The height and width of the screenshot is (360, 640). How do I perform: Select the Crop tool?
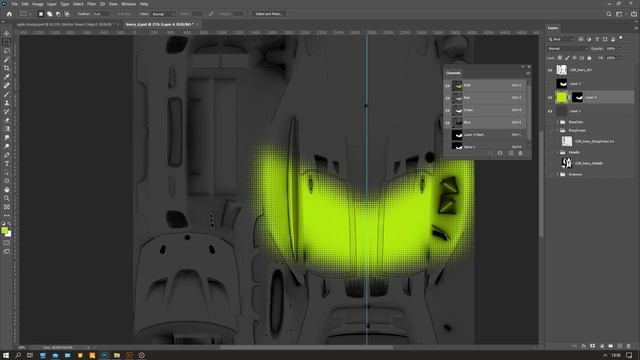click(x=7, y=68)
